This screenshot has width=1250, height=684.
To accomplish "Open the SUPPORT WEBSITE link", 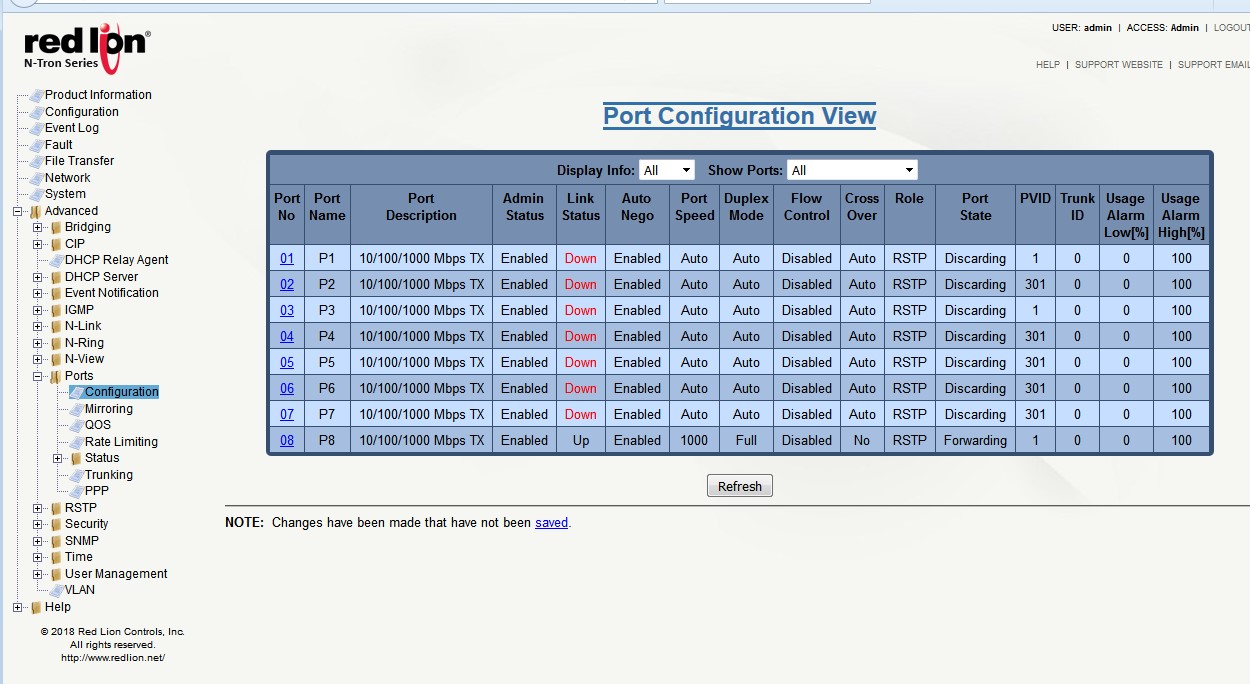I will tap(1119, 65).
